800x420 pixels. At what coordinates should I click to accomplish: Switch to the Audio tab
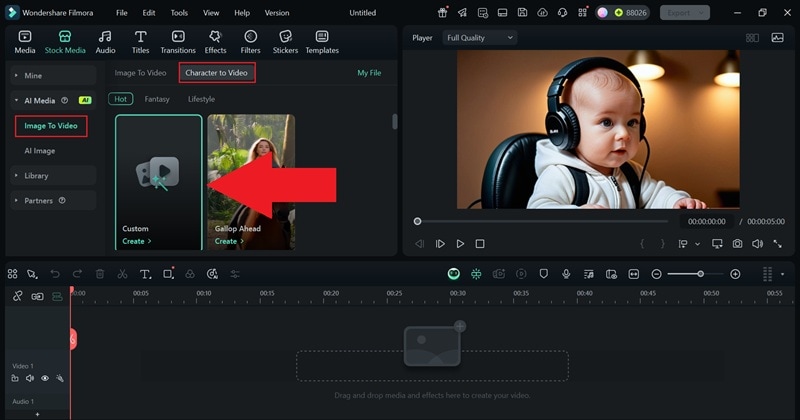tap(105, 42)
